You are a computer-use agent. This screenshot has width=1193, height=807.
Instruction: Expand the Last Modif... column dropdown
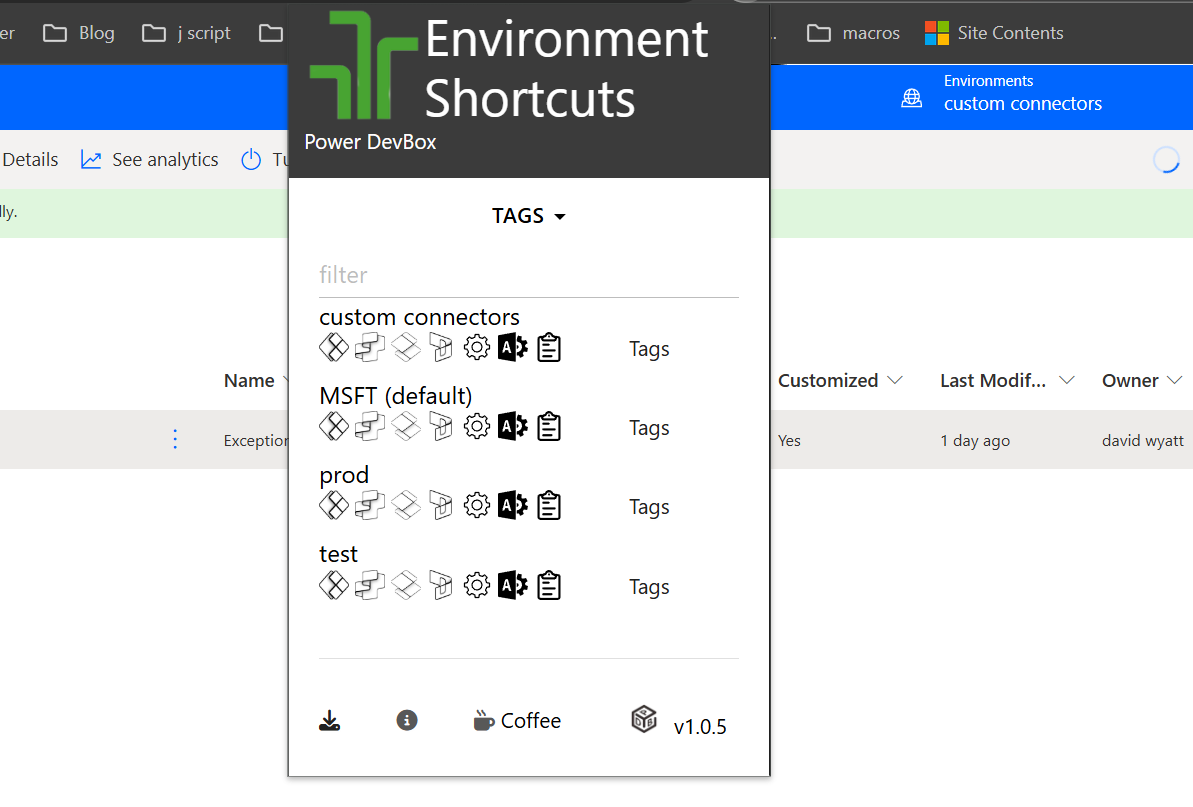(1067, 380)
